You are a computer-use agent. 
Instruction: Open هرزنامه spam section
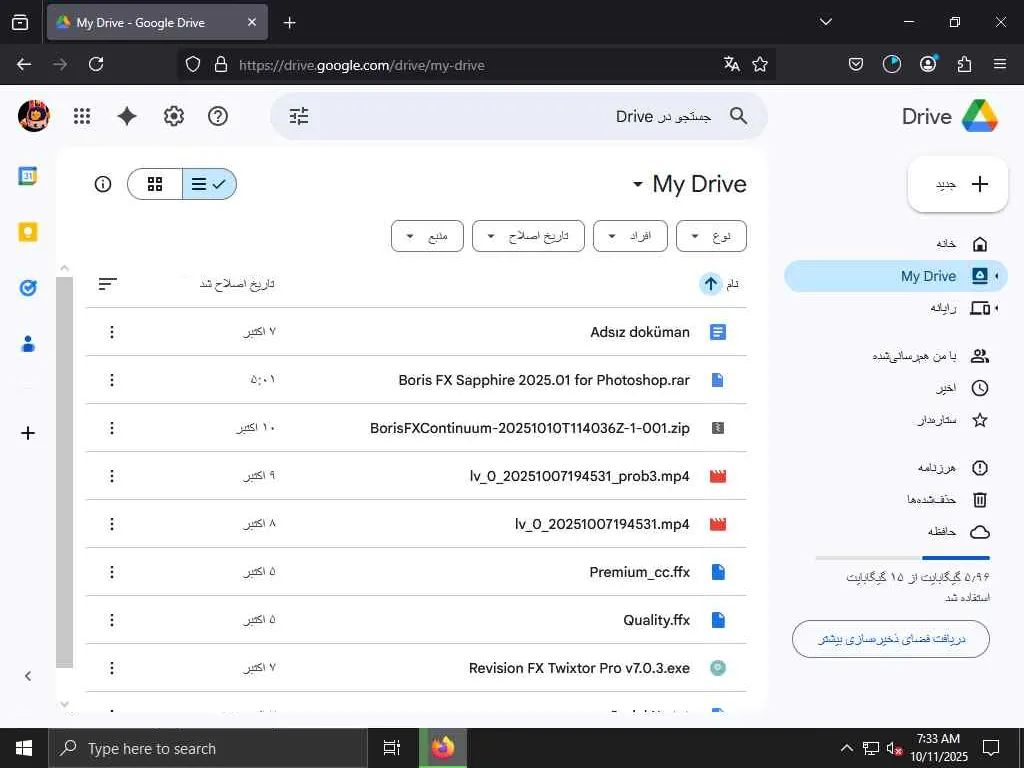tap(896, 468)
